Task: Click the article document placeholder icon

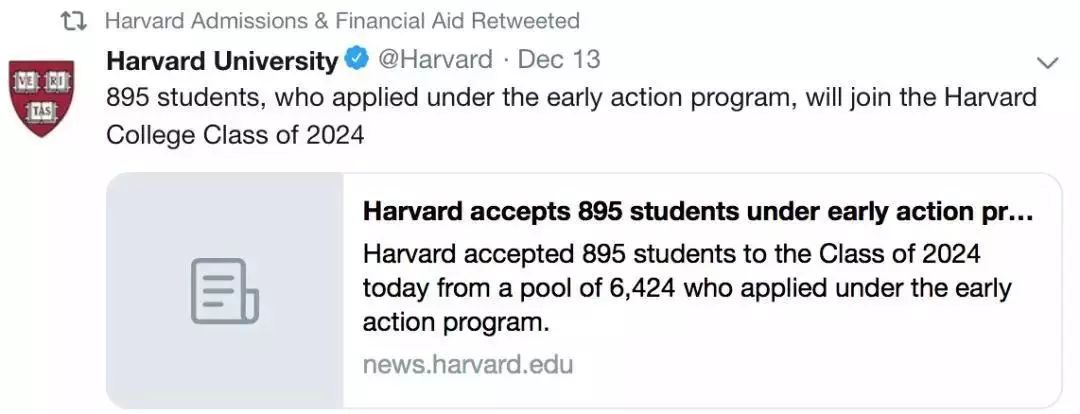Action: [x=225, y=291]
